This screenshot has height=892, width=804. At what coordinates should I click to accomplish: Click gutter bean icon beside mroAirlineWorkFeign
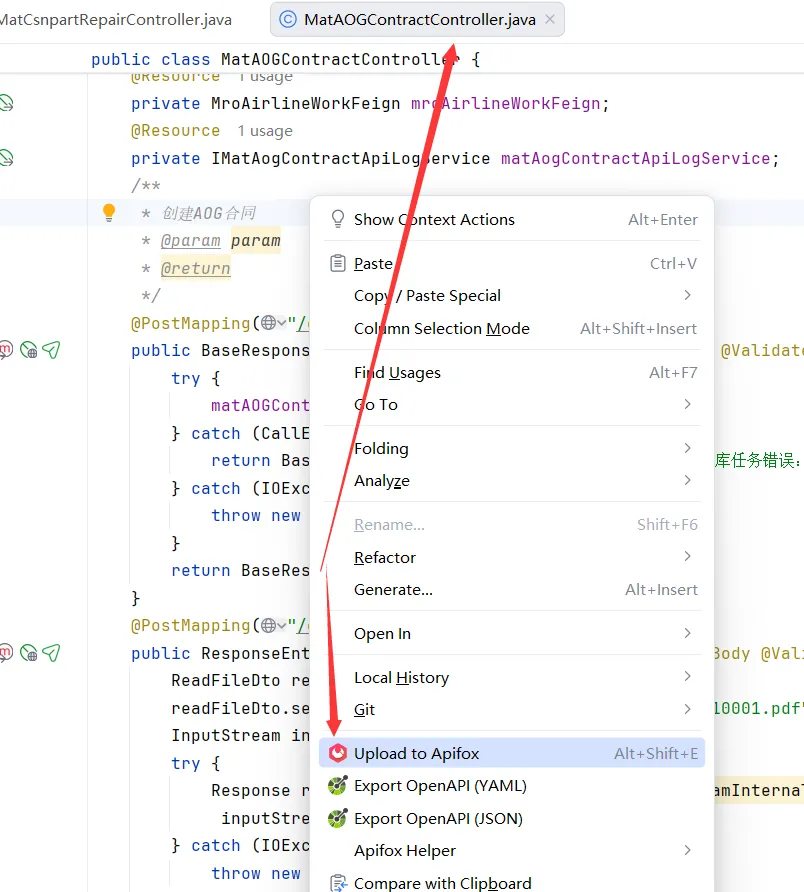(x=6, y=103)
